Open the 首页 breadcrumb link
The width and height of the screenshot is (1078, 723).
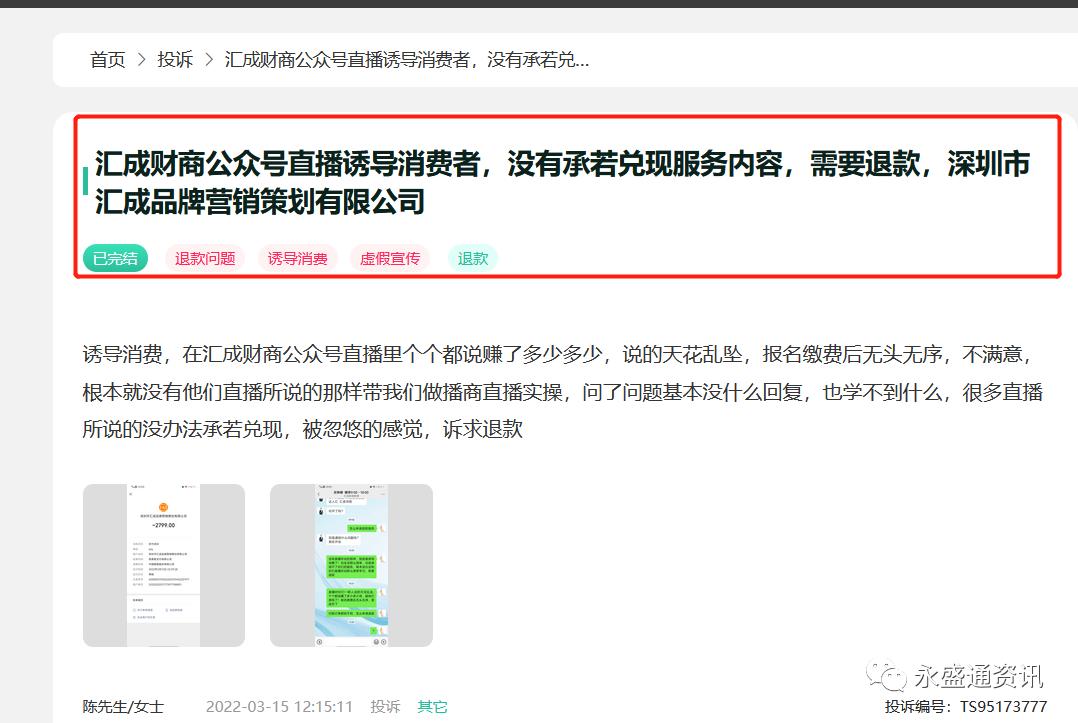(x=107, y=60)
